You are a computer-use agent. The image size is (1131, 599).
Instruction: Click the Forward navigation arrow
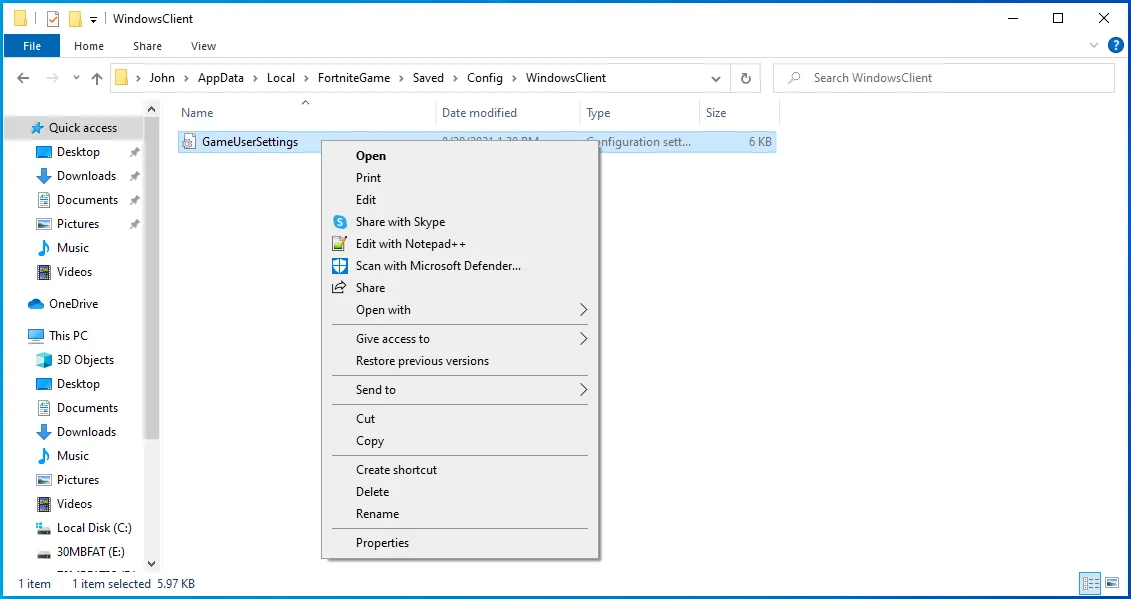coord(53,78)
